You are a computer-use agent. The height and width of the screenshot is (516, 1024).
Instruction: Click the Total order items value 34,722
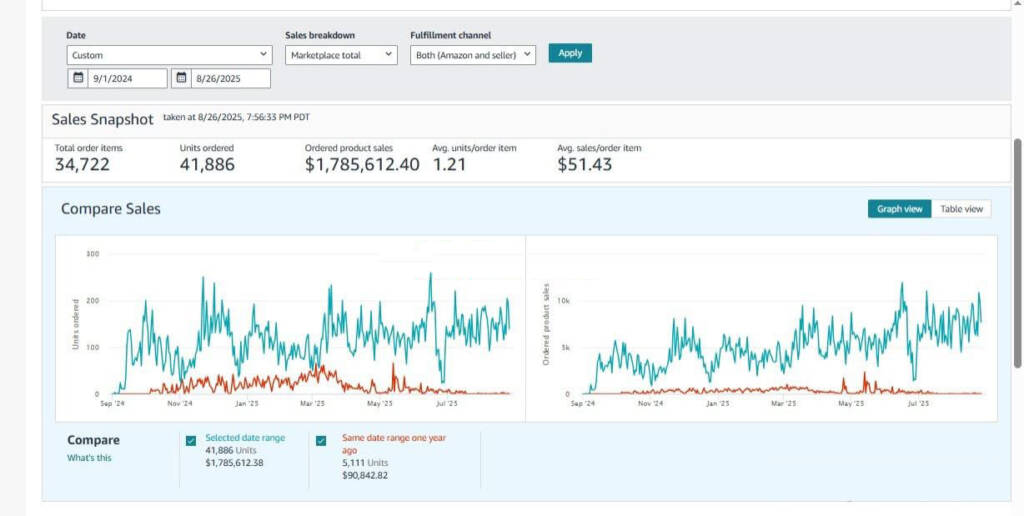(x=82, y=165)
